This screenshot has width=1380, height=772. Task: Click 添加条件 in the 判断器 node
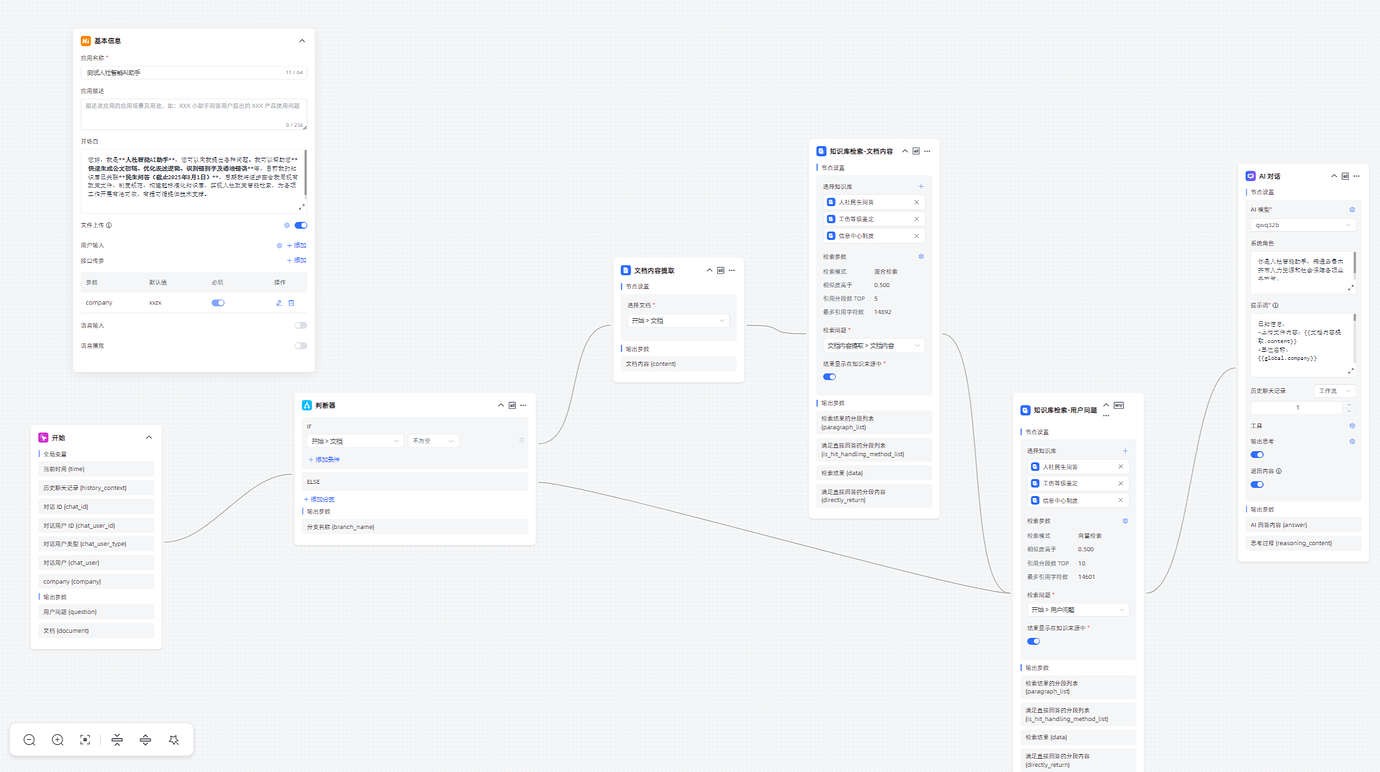324,460
